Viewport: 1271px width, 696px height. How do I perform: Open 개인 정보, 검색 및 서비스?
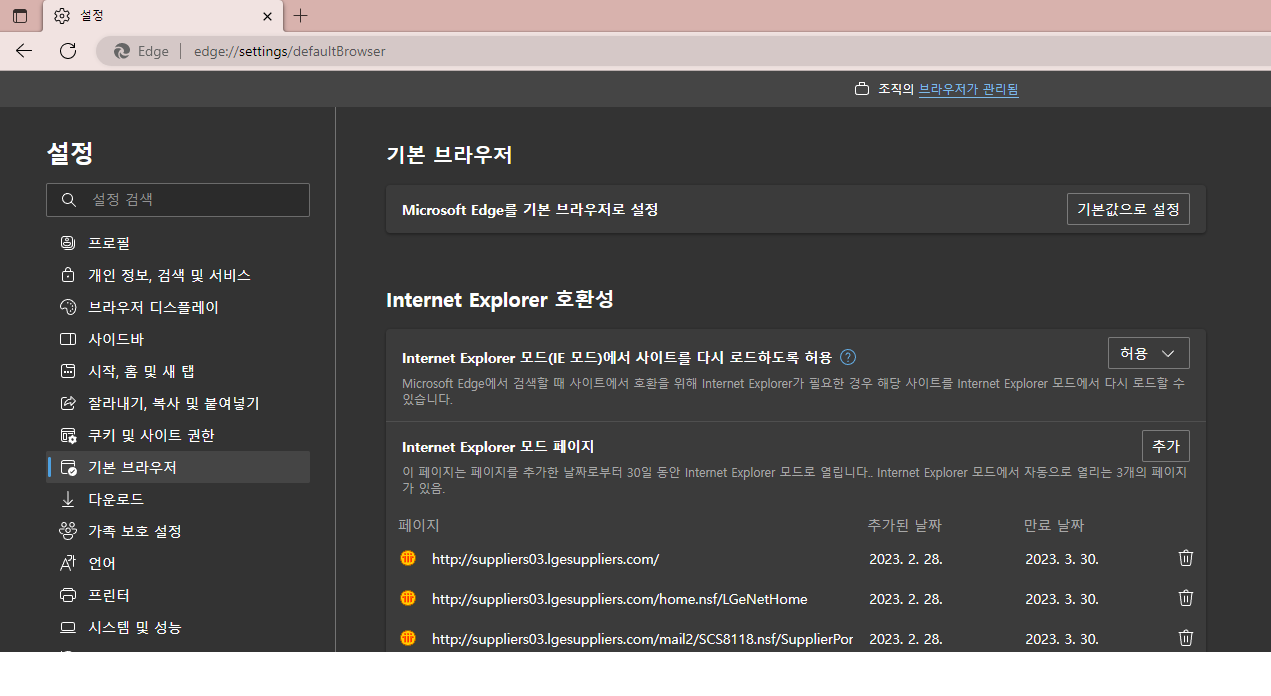click(178, 275)
